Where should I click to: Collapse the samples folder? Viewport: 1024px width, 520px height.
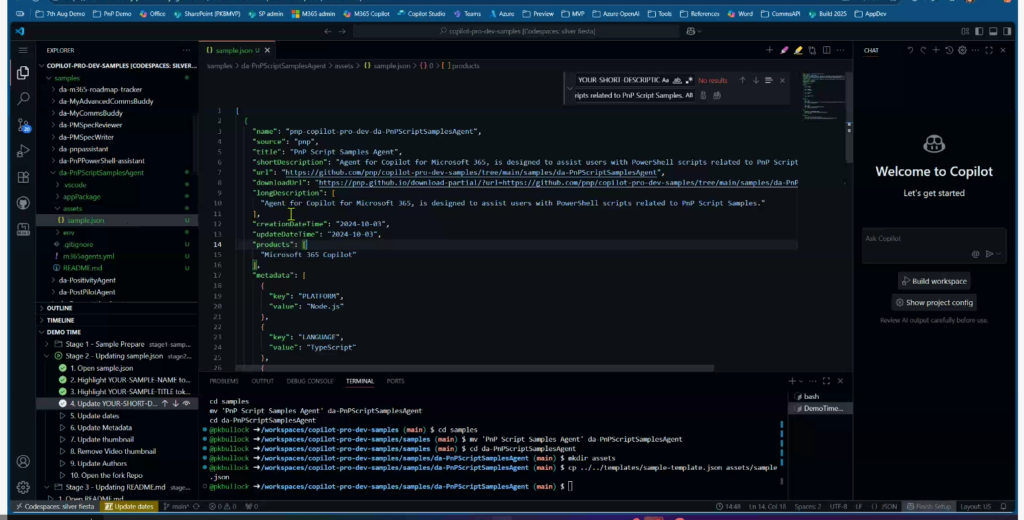[x=48, y=78]
